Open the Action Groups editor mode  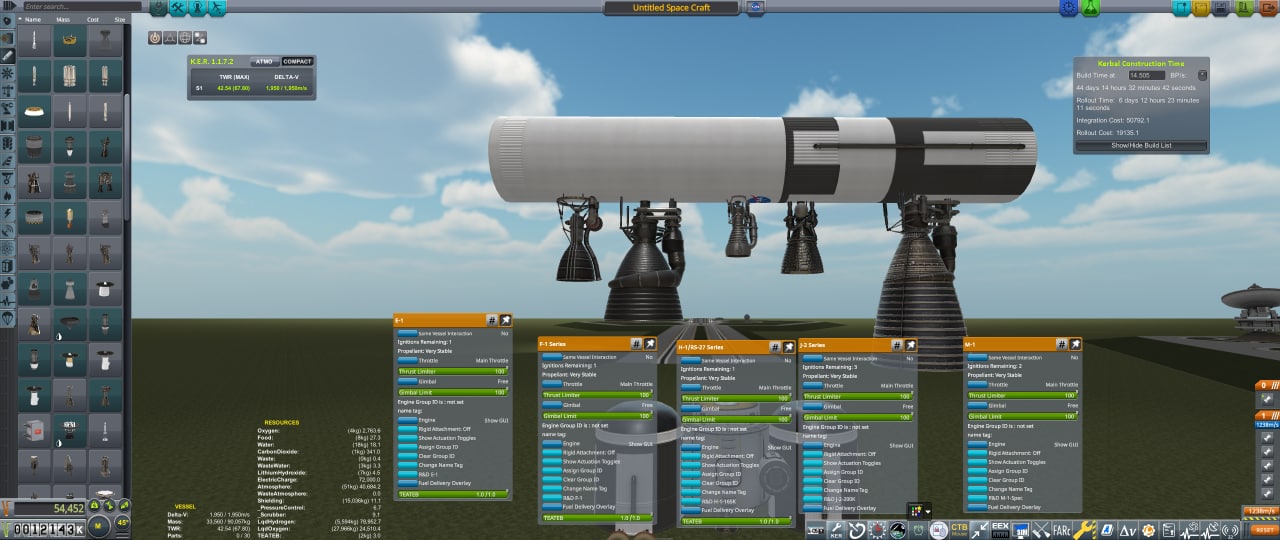click(178, 8)
